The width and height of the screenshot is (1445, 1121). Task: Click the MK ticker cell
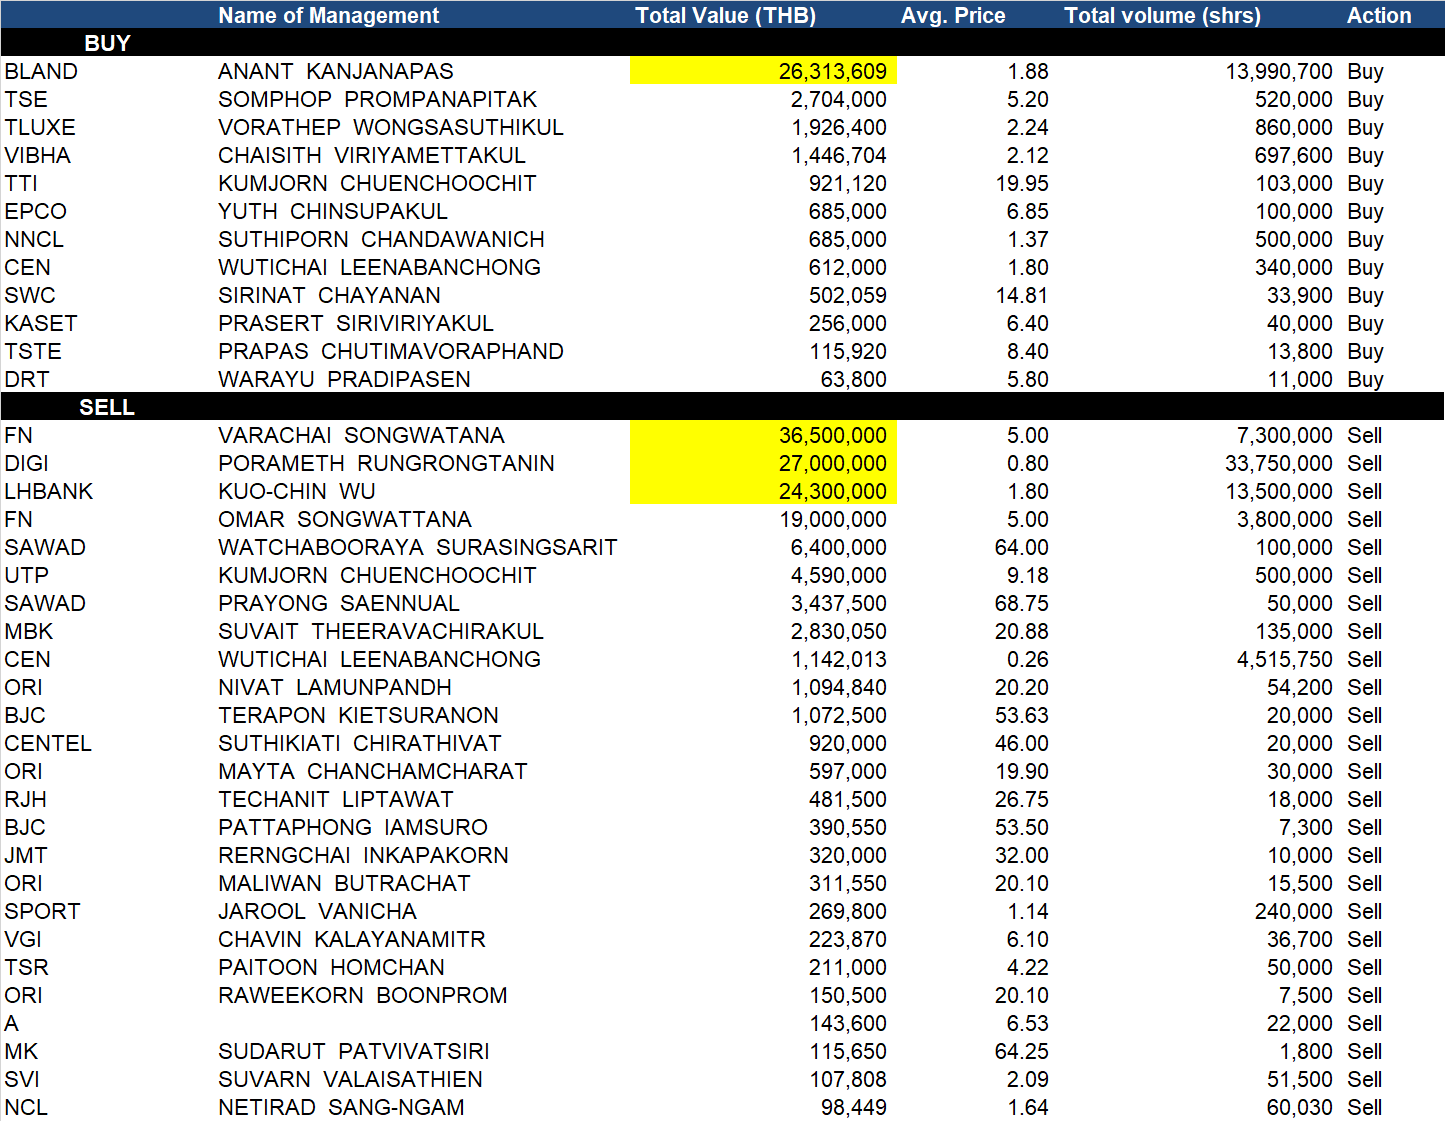pyautogui.click(x=21, y=1051)
